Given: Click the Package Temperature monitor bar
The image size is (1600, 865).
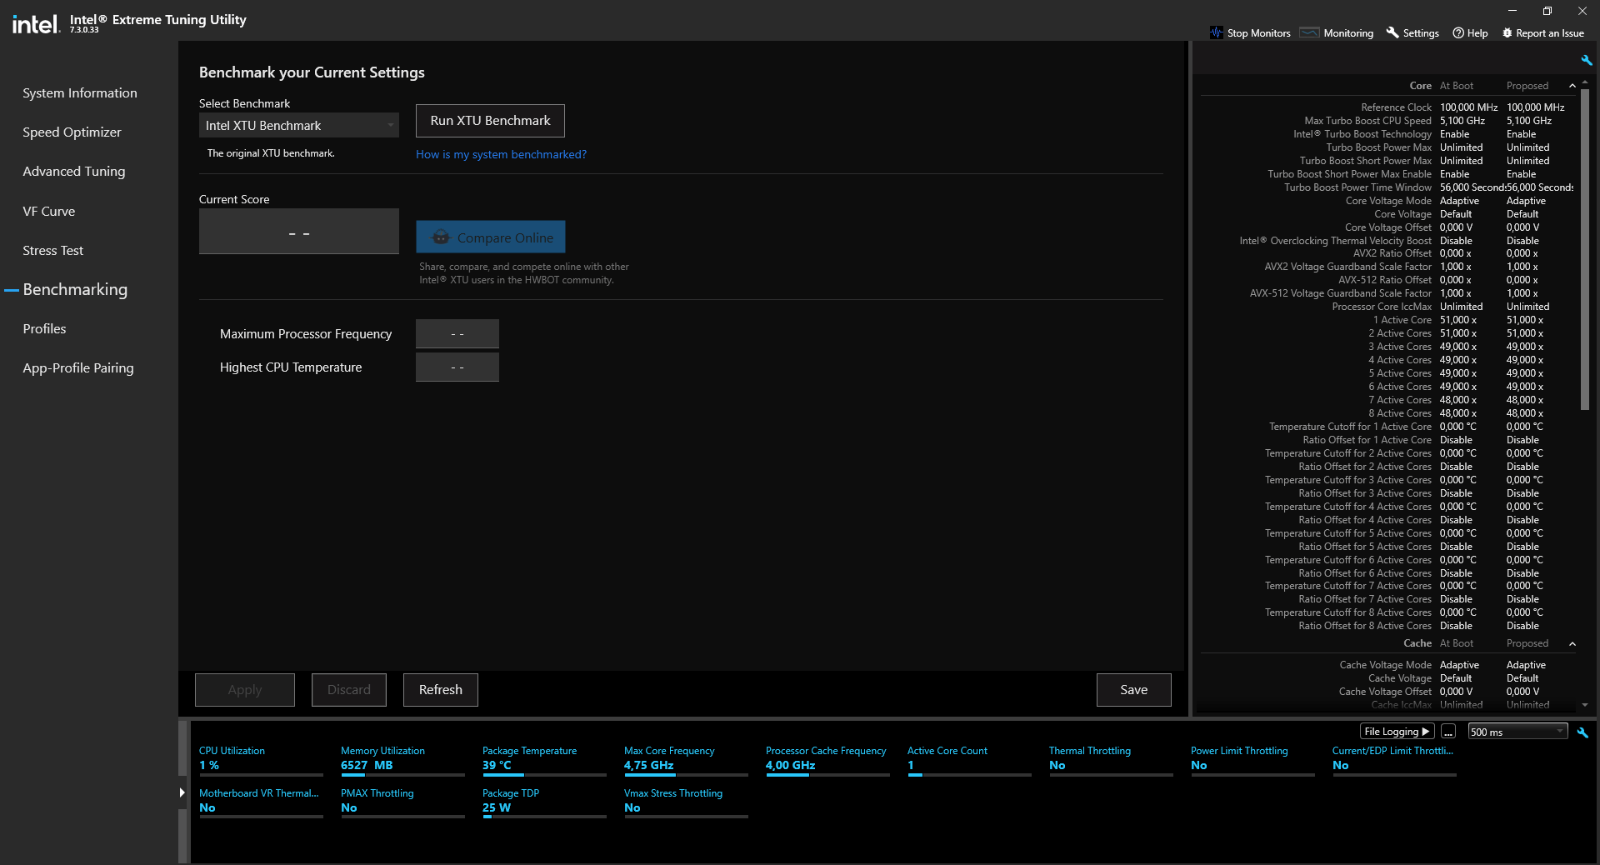Looking at the screenshot, I should click(x=544, y=775).
